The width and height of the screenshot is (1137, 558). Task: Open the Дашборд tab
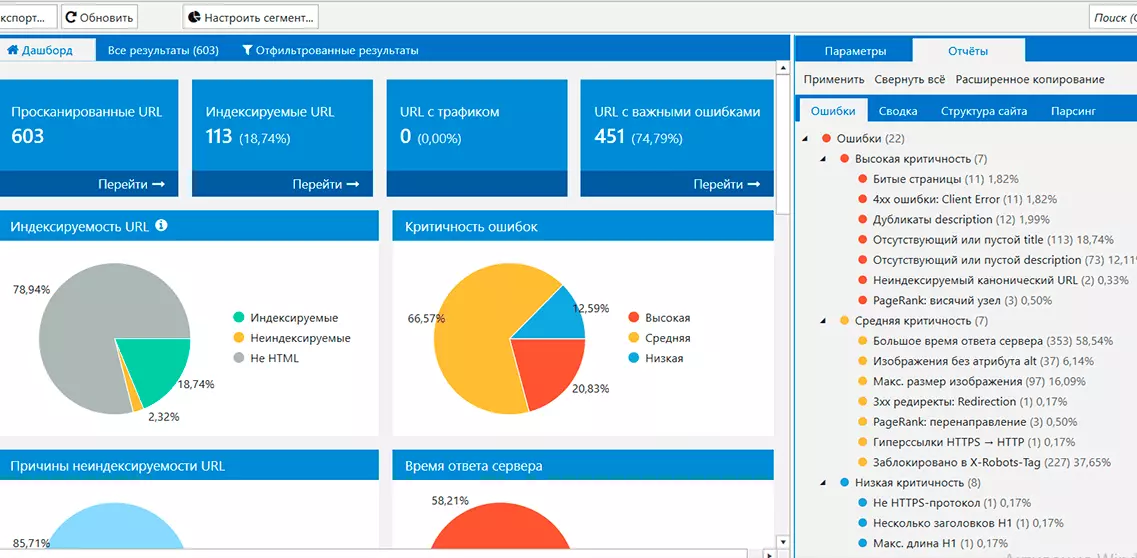click(47, 51)
